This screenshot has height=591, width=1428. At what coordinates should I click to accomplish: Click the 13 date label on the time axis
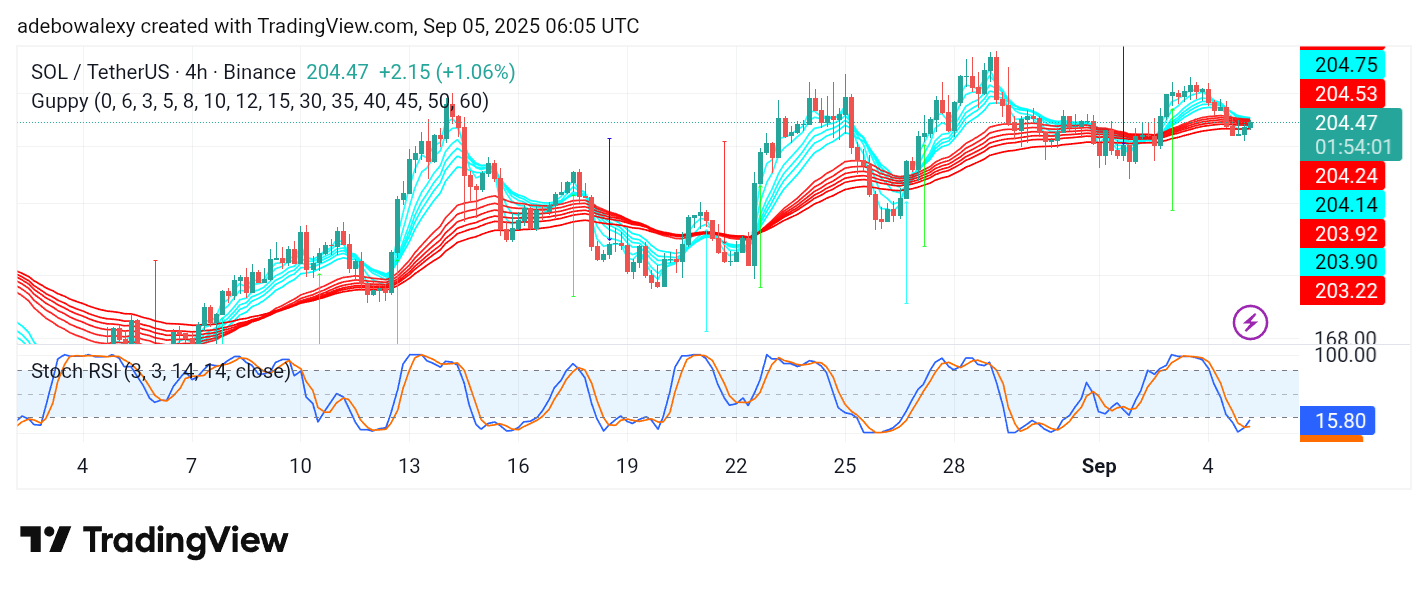pyautogui.click(x=409, y=466)
